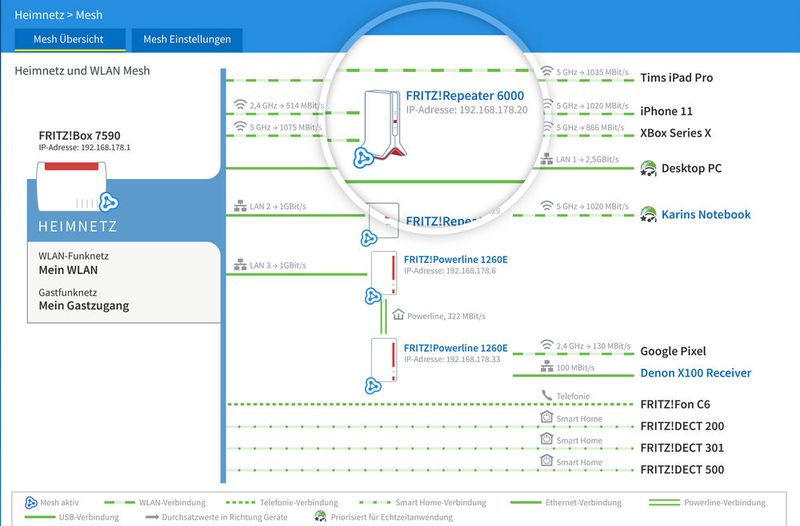This screenshot has width=800, height=526.
Task: Click the FRITZ!Repeater 6000 device image
Action: coord(385,123)
